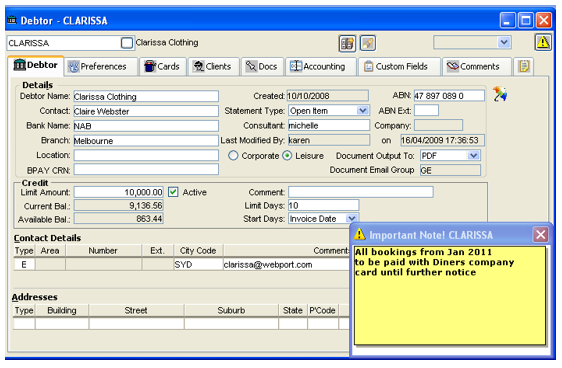The width and height of the screenshot is (562, 368).
Task: Click the Limit Days field
Action: [323, 205]
